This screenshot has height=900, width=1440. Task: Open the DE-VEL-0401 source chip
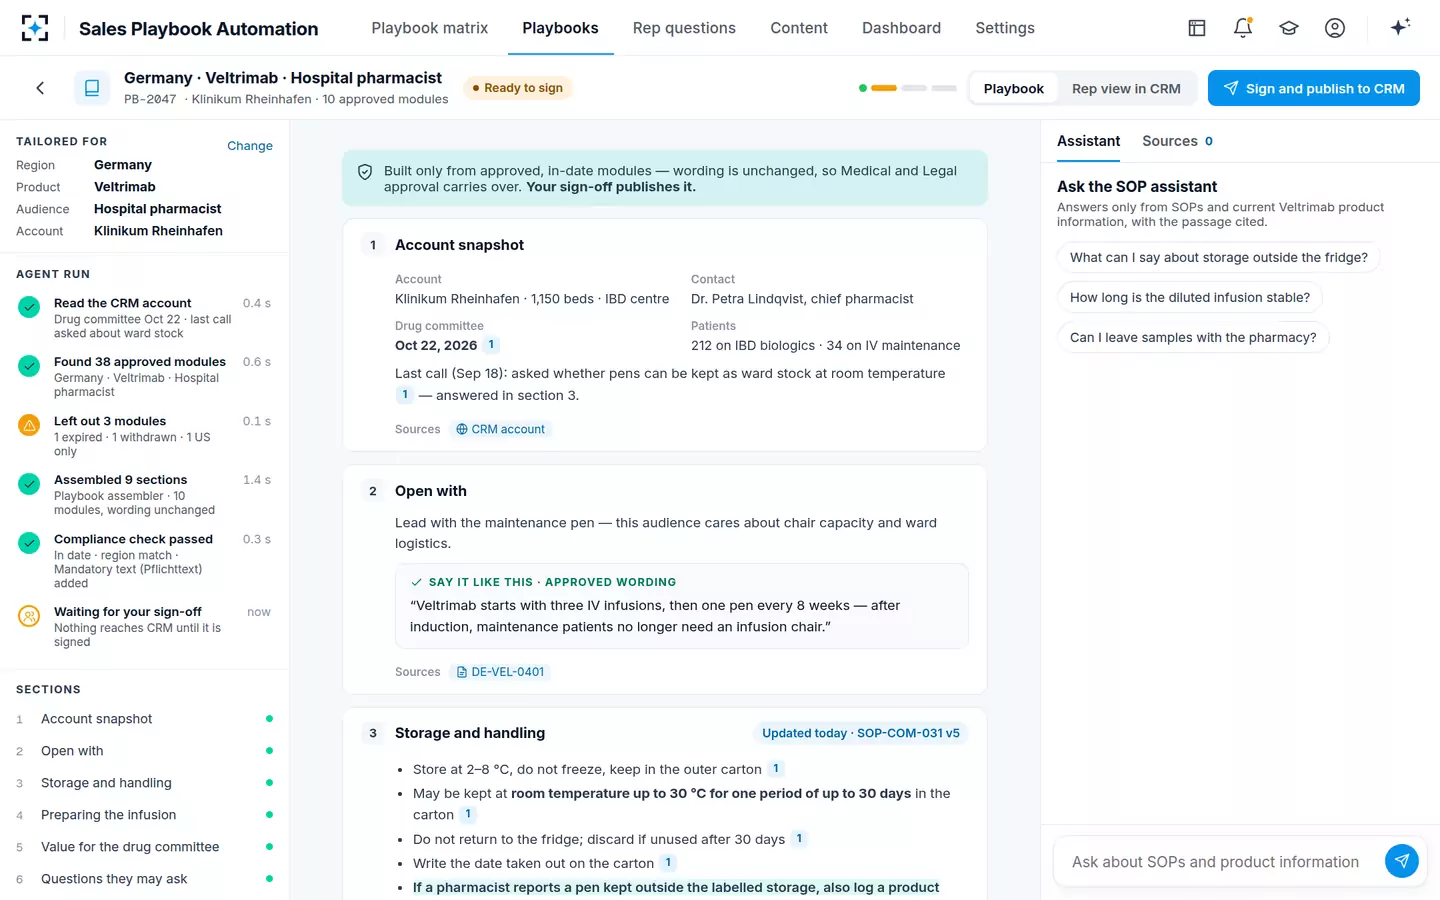tap(500, 672)
